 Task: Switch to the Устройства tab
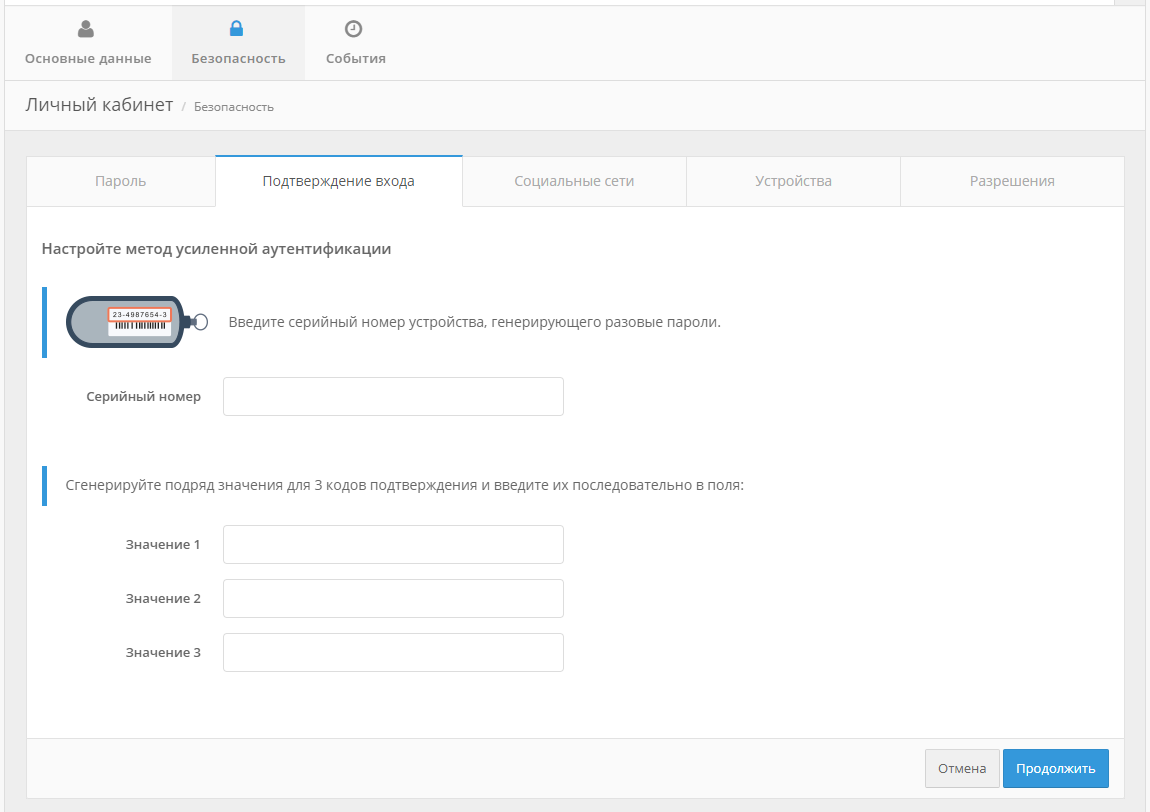pyautogui.click(x=793, y=181)
